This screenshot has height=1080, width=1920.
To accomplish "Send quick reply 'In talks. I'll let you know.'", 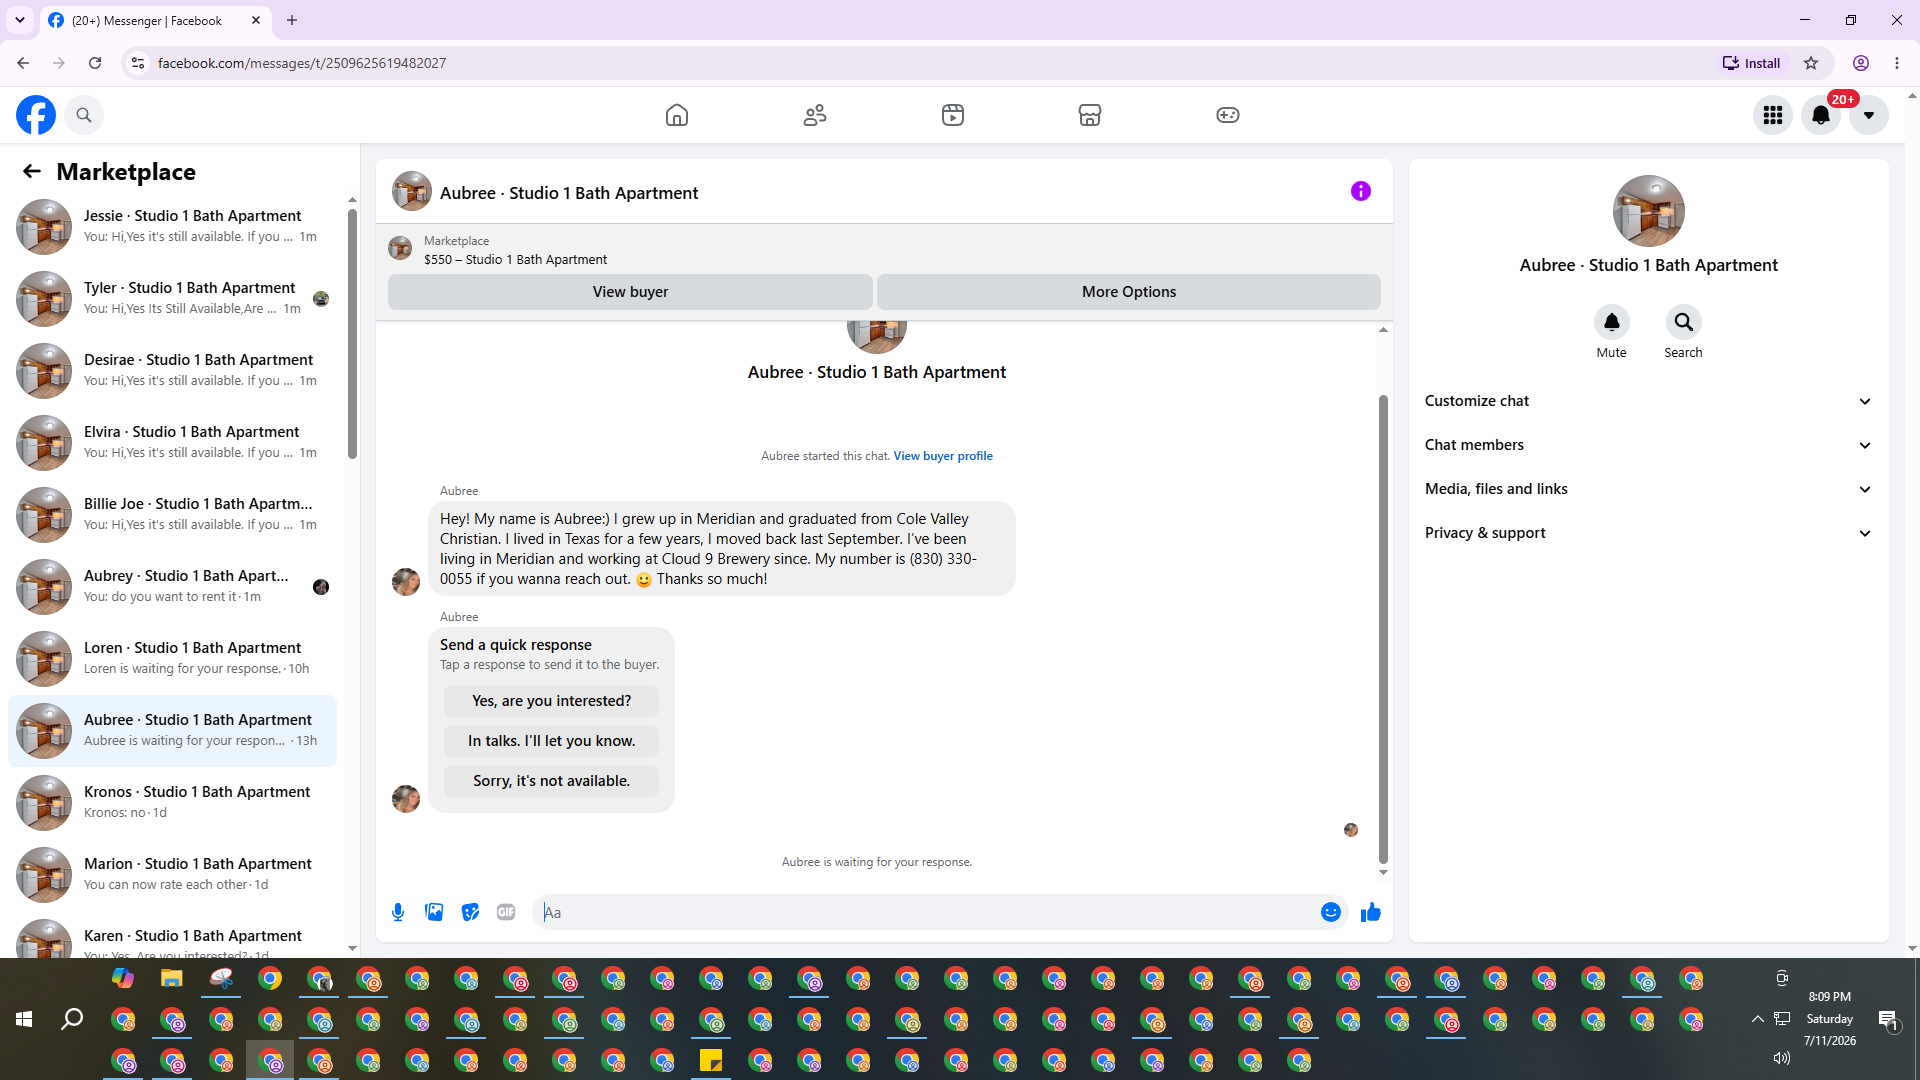I will pyautogui.click(x=552, y=741).
